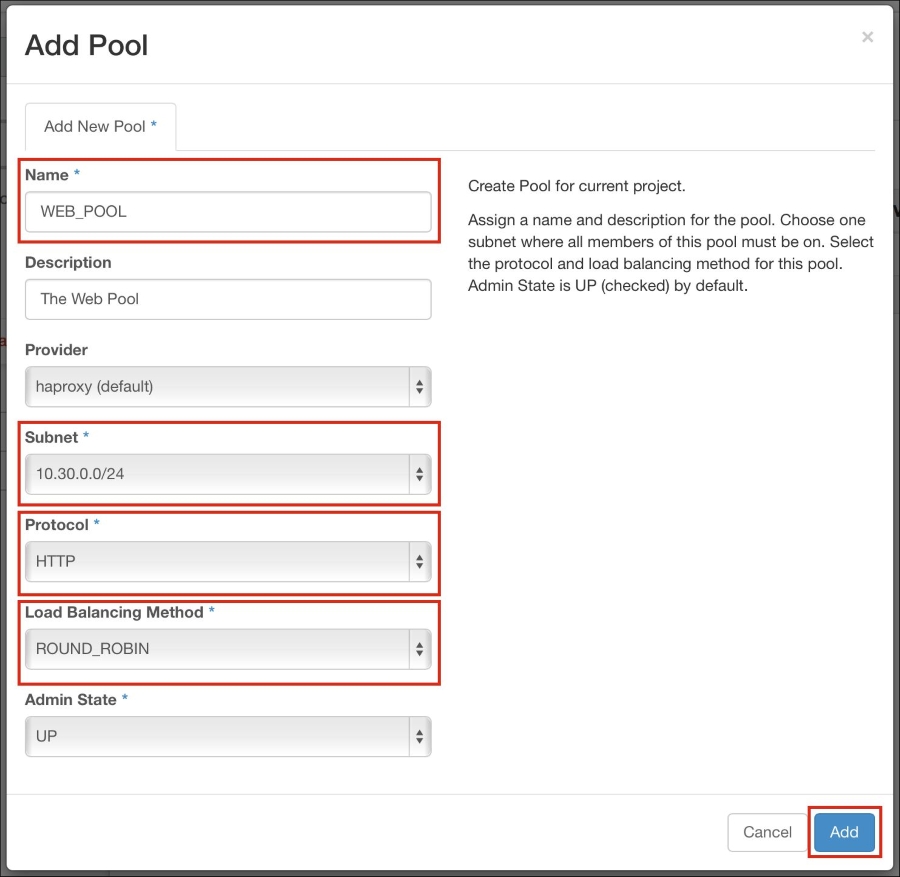Click the Cancel button
The image size is (900, 877).
[767, 832]
